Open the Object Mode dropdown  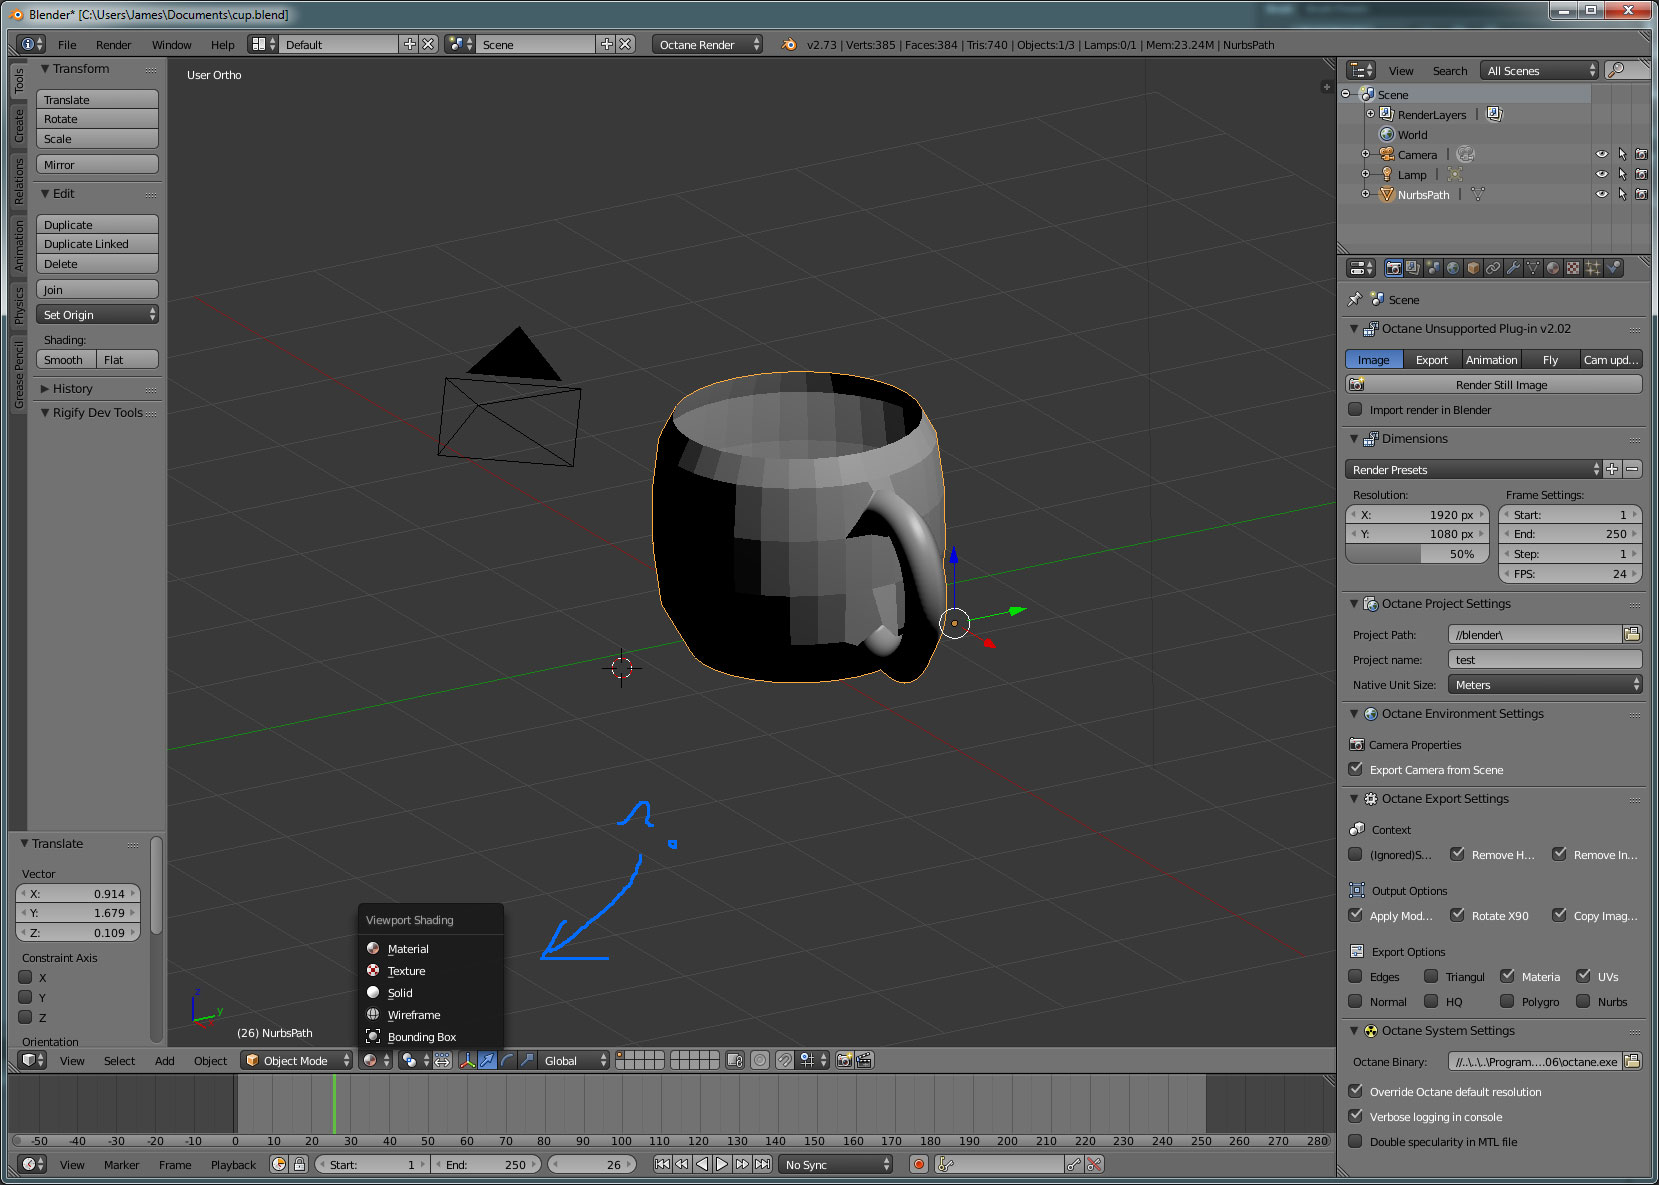tap(297, 1061)
